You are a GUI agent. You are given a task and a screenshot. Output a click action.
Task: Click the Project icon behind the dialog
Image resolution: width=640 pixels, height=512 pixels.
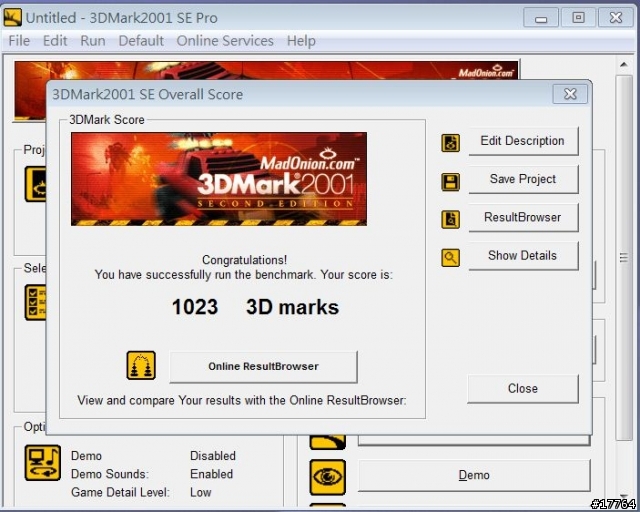pyautogui.click(x=36, y=184)
